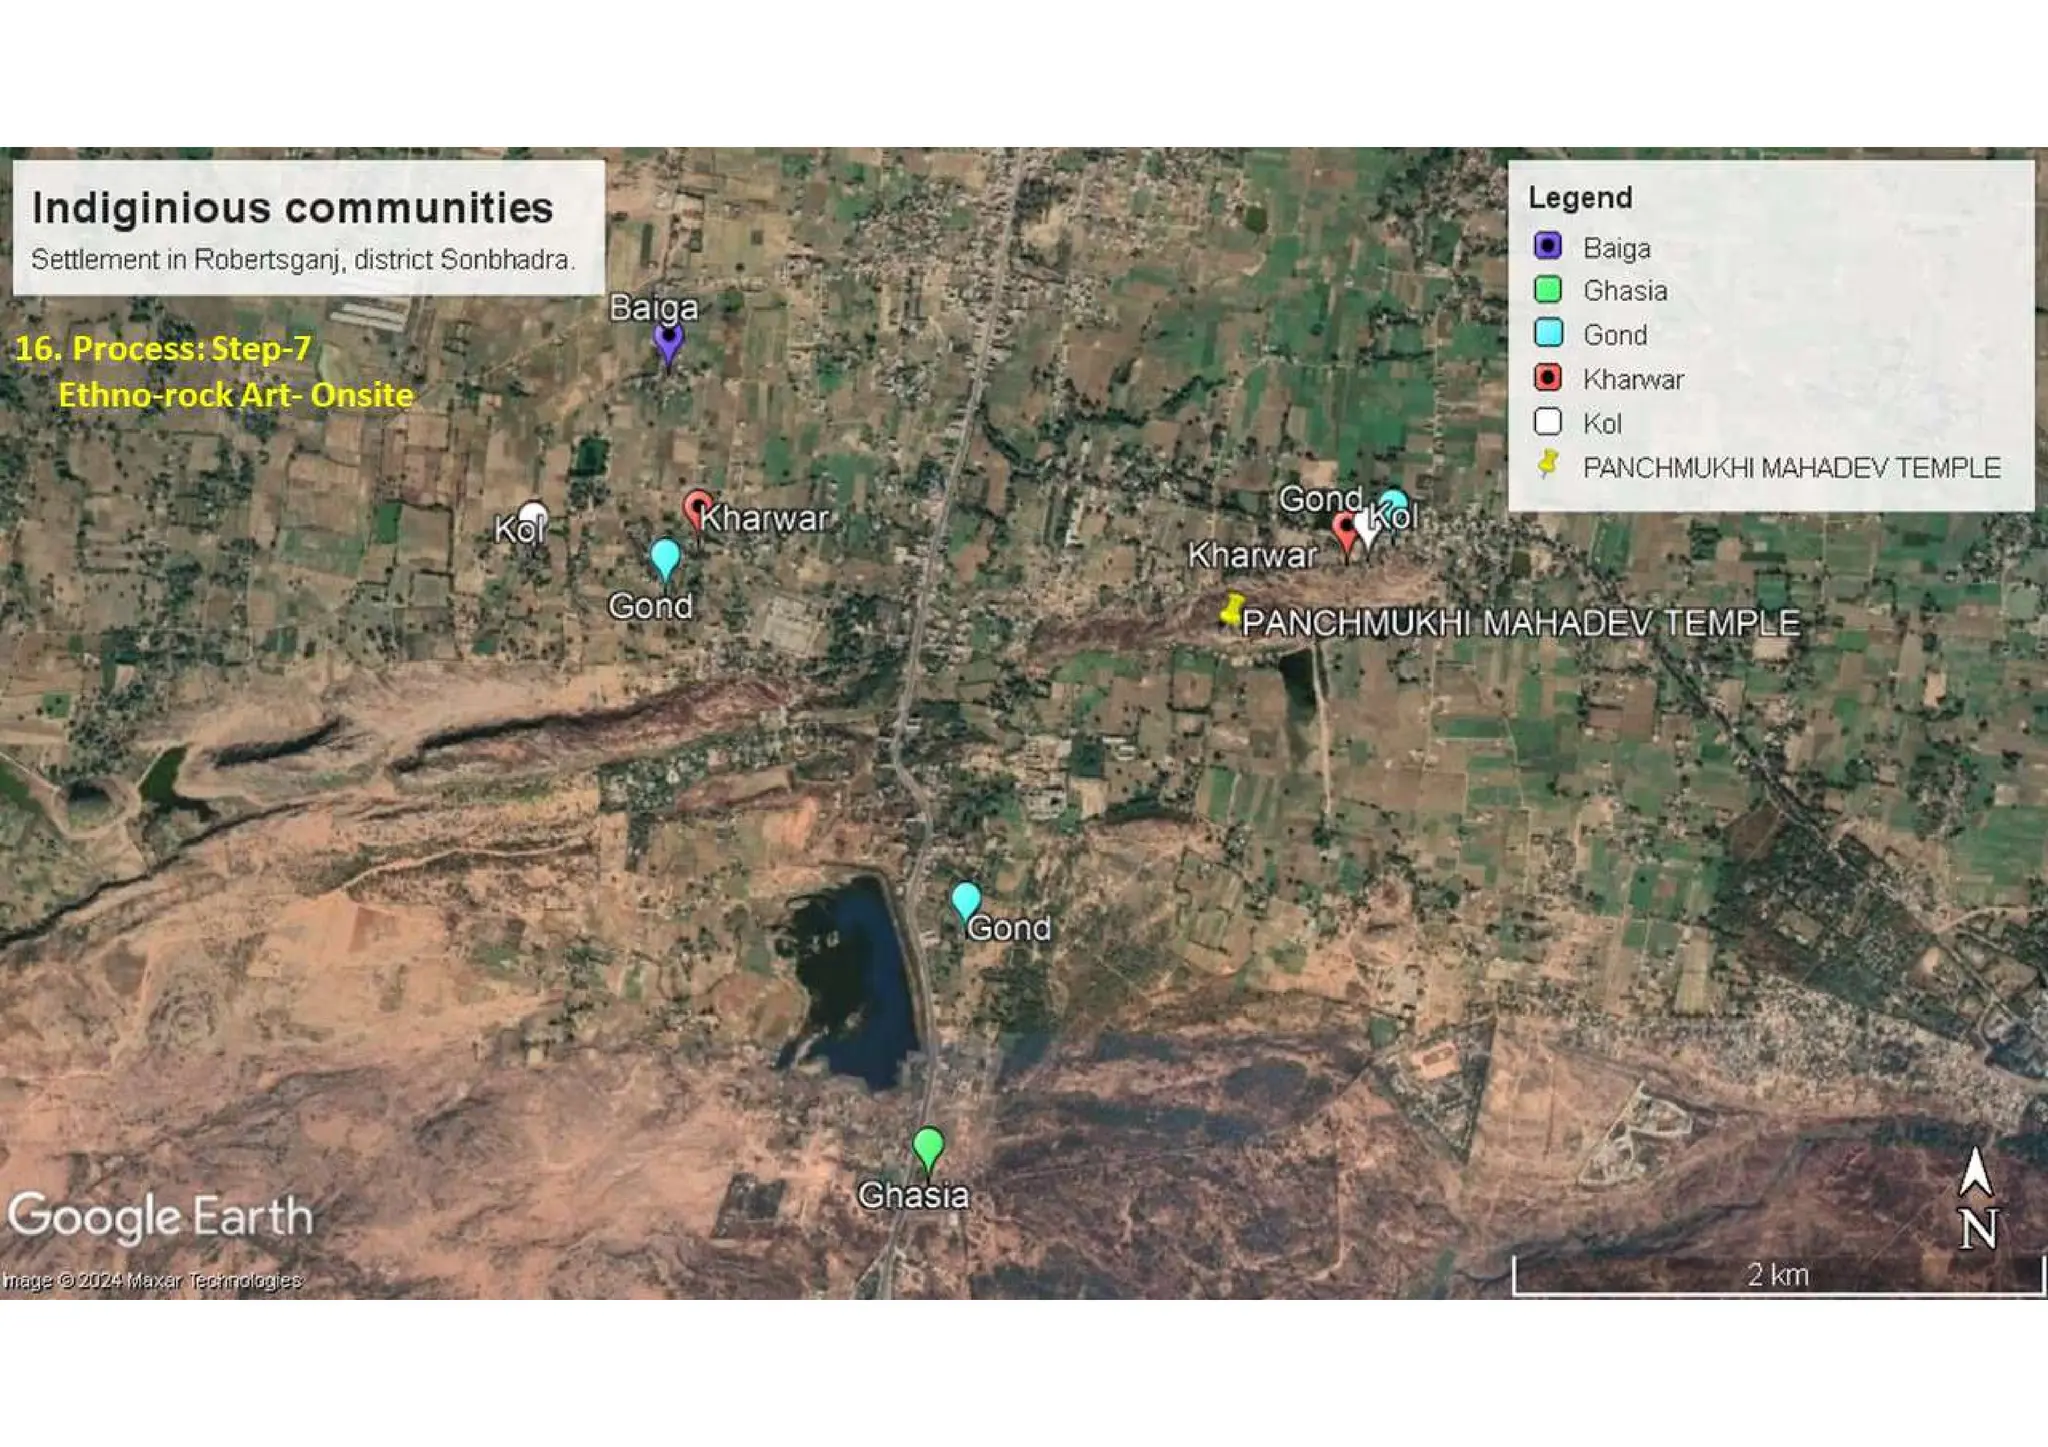Click the Ghasia green icon in legend

click(x=1547, y=290)
